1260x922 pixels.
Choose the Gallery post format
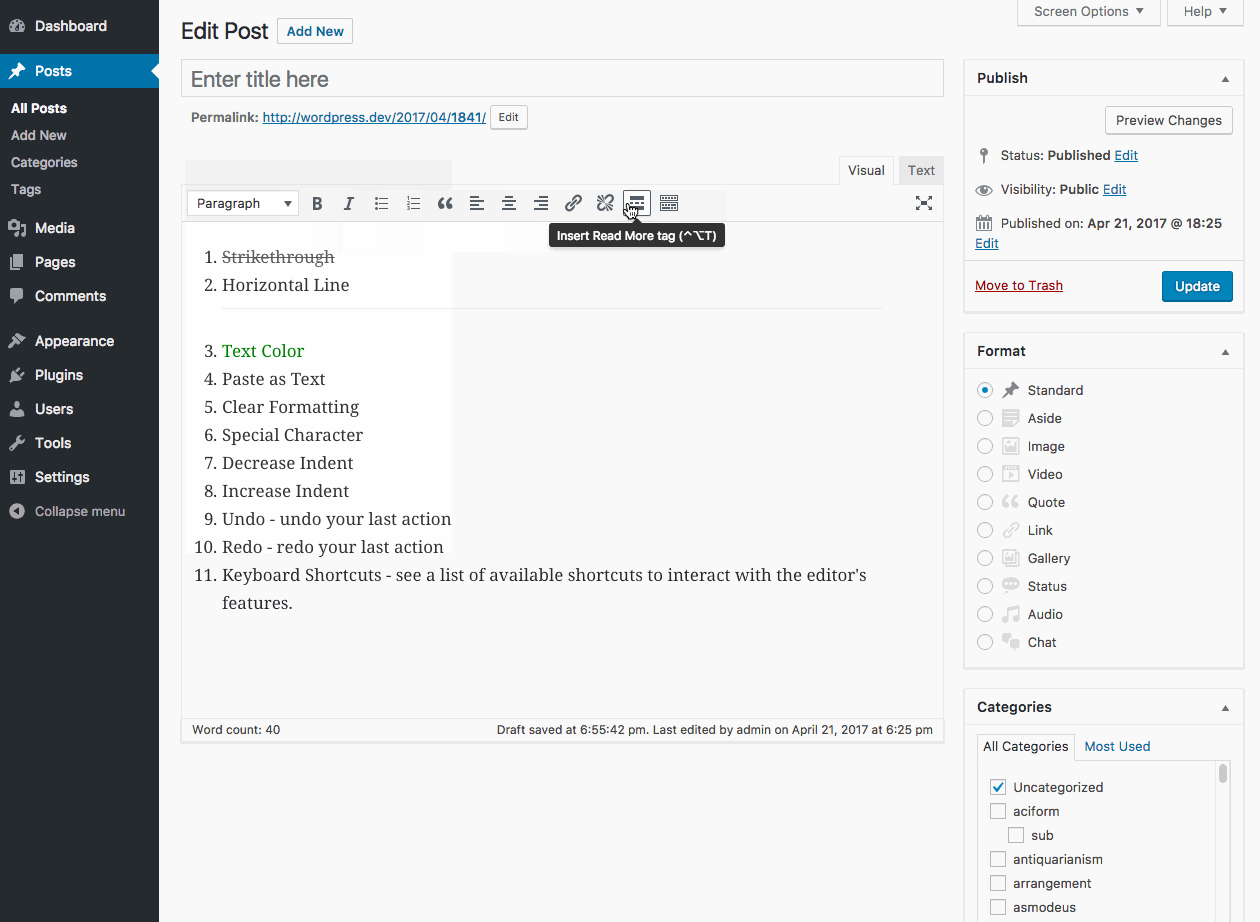pos(985,558)
